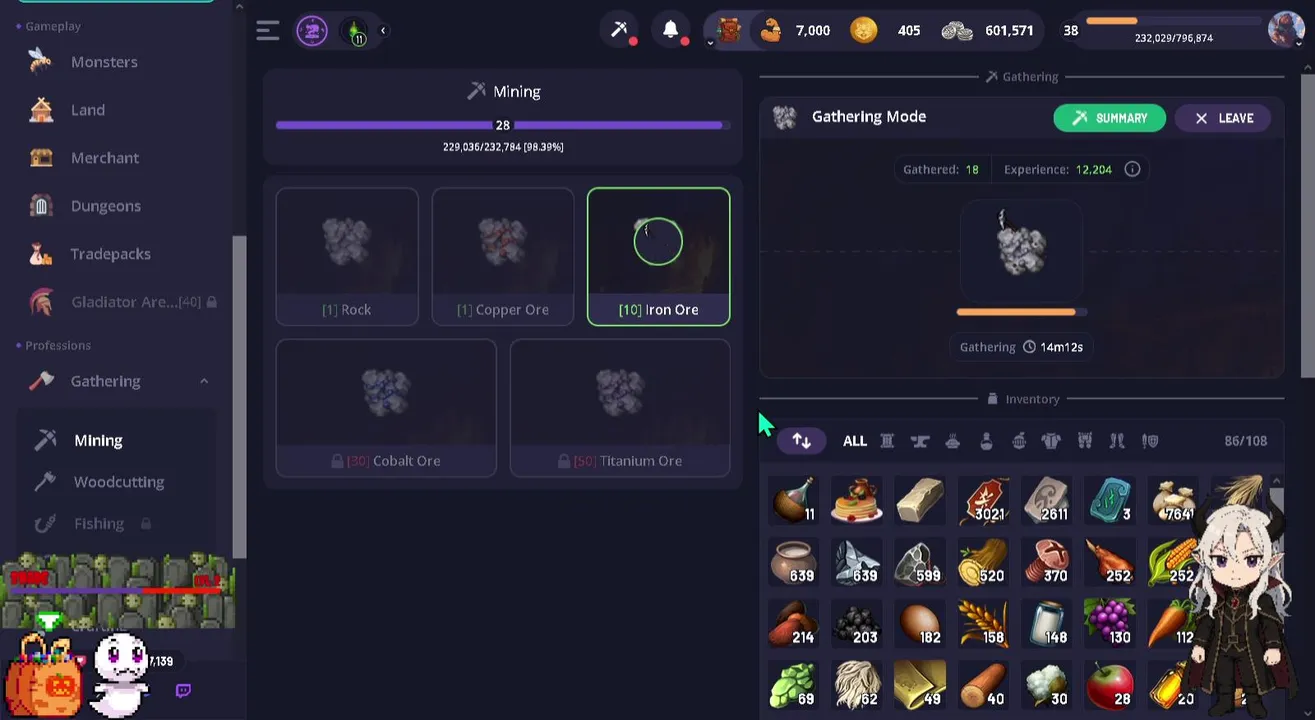The height and width of the screenshot is (720, 1315).
Task: Open the dropdown chevron beside the backpack icon
Action: (710, 43)
